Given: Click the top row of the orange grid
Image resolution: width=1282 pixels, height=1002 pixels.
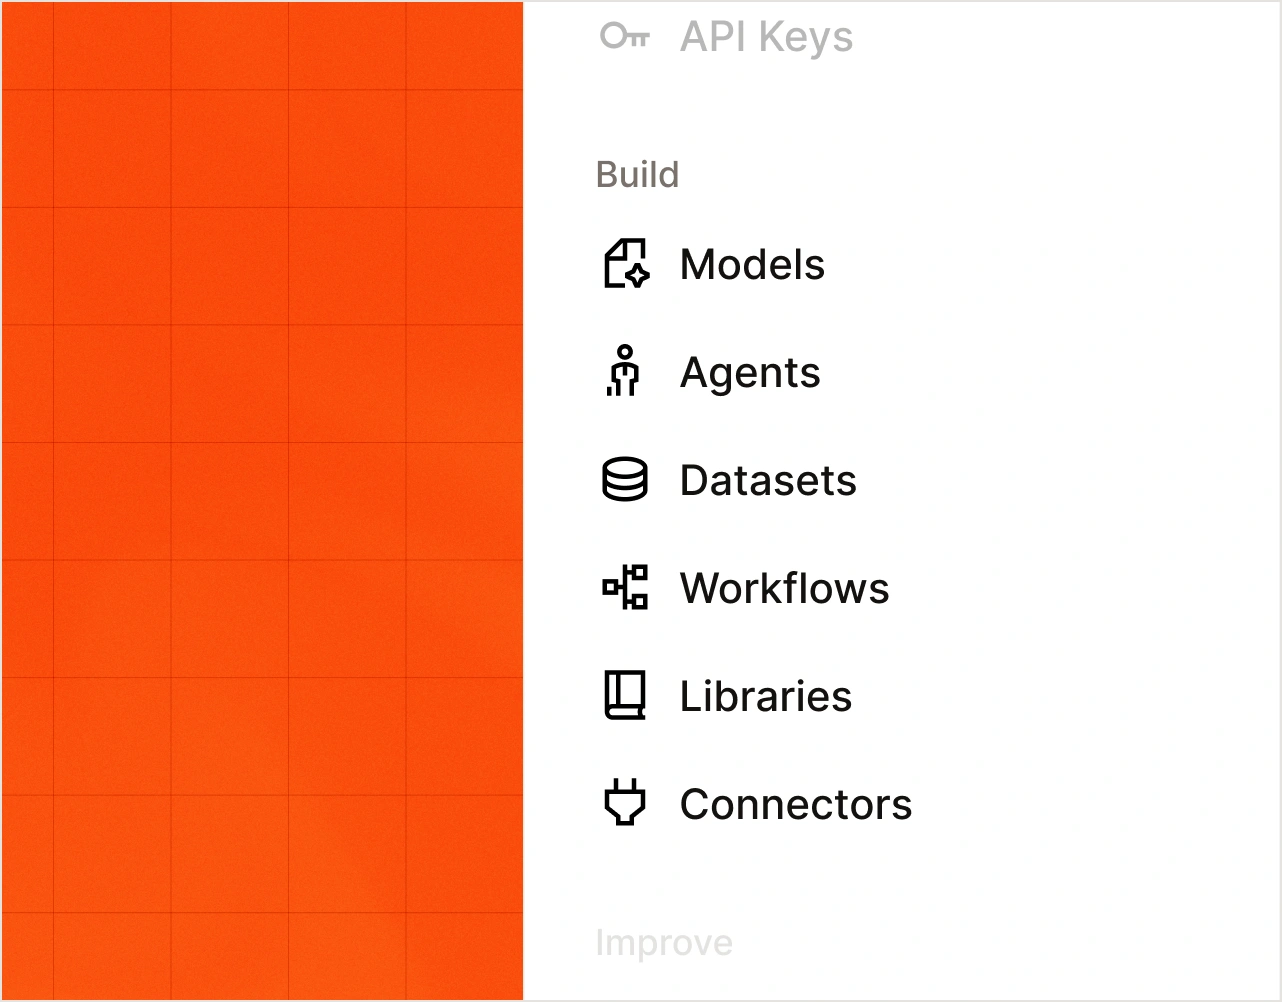Looking at the screenshot, I should click(x=262, y=46).
